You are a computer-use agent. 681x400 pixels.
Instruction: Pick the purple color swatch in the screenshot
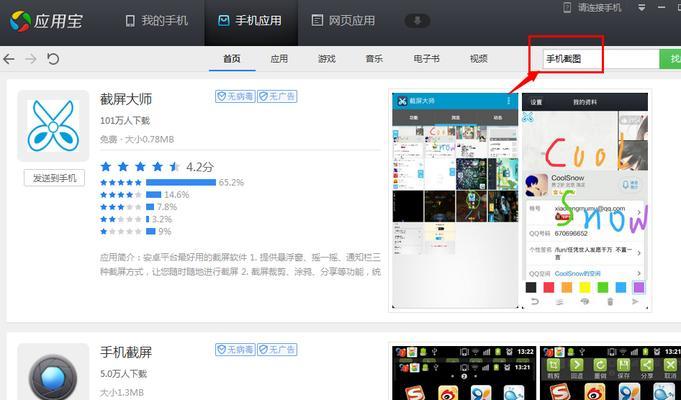pos(639,287)
